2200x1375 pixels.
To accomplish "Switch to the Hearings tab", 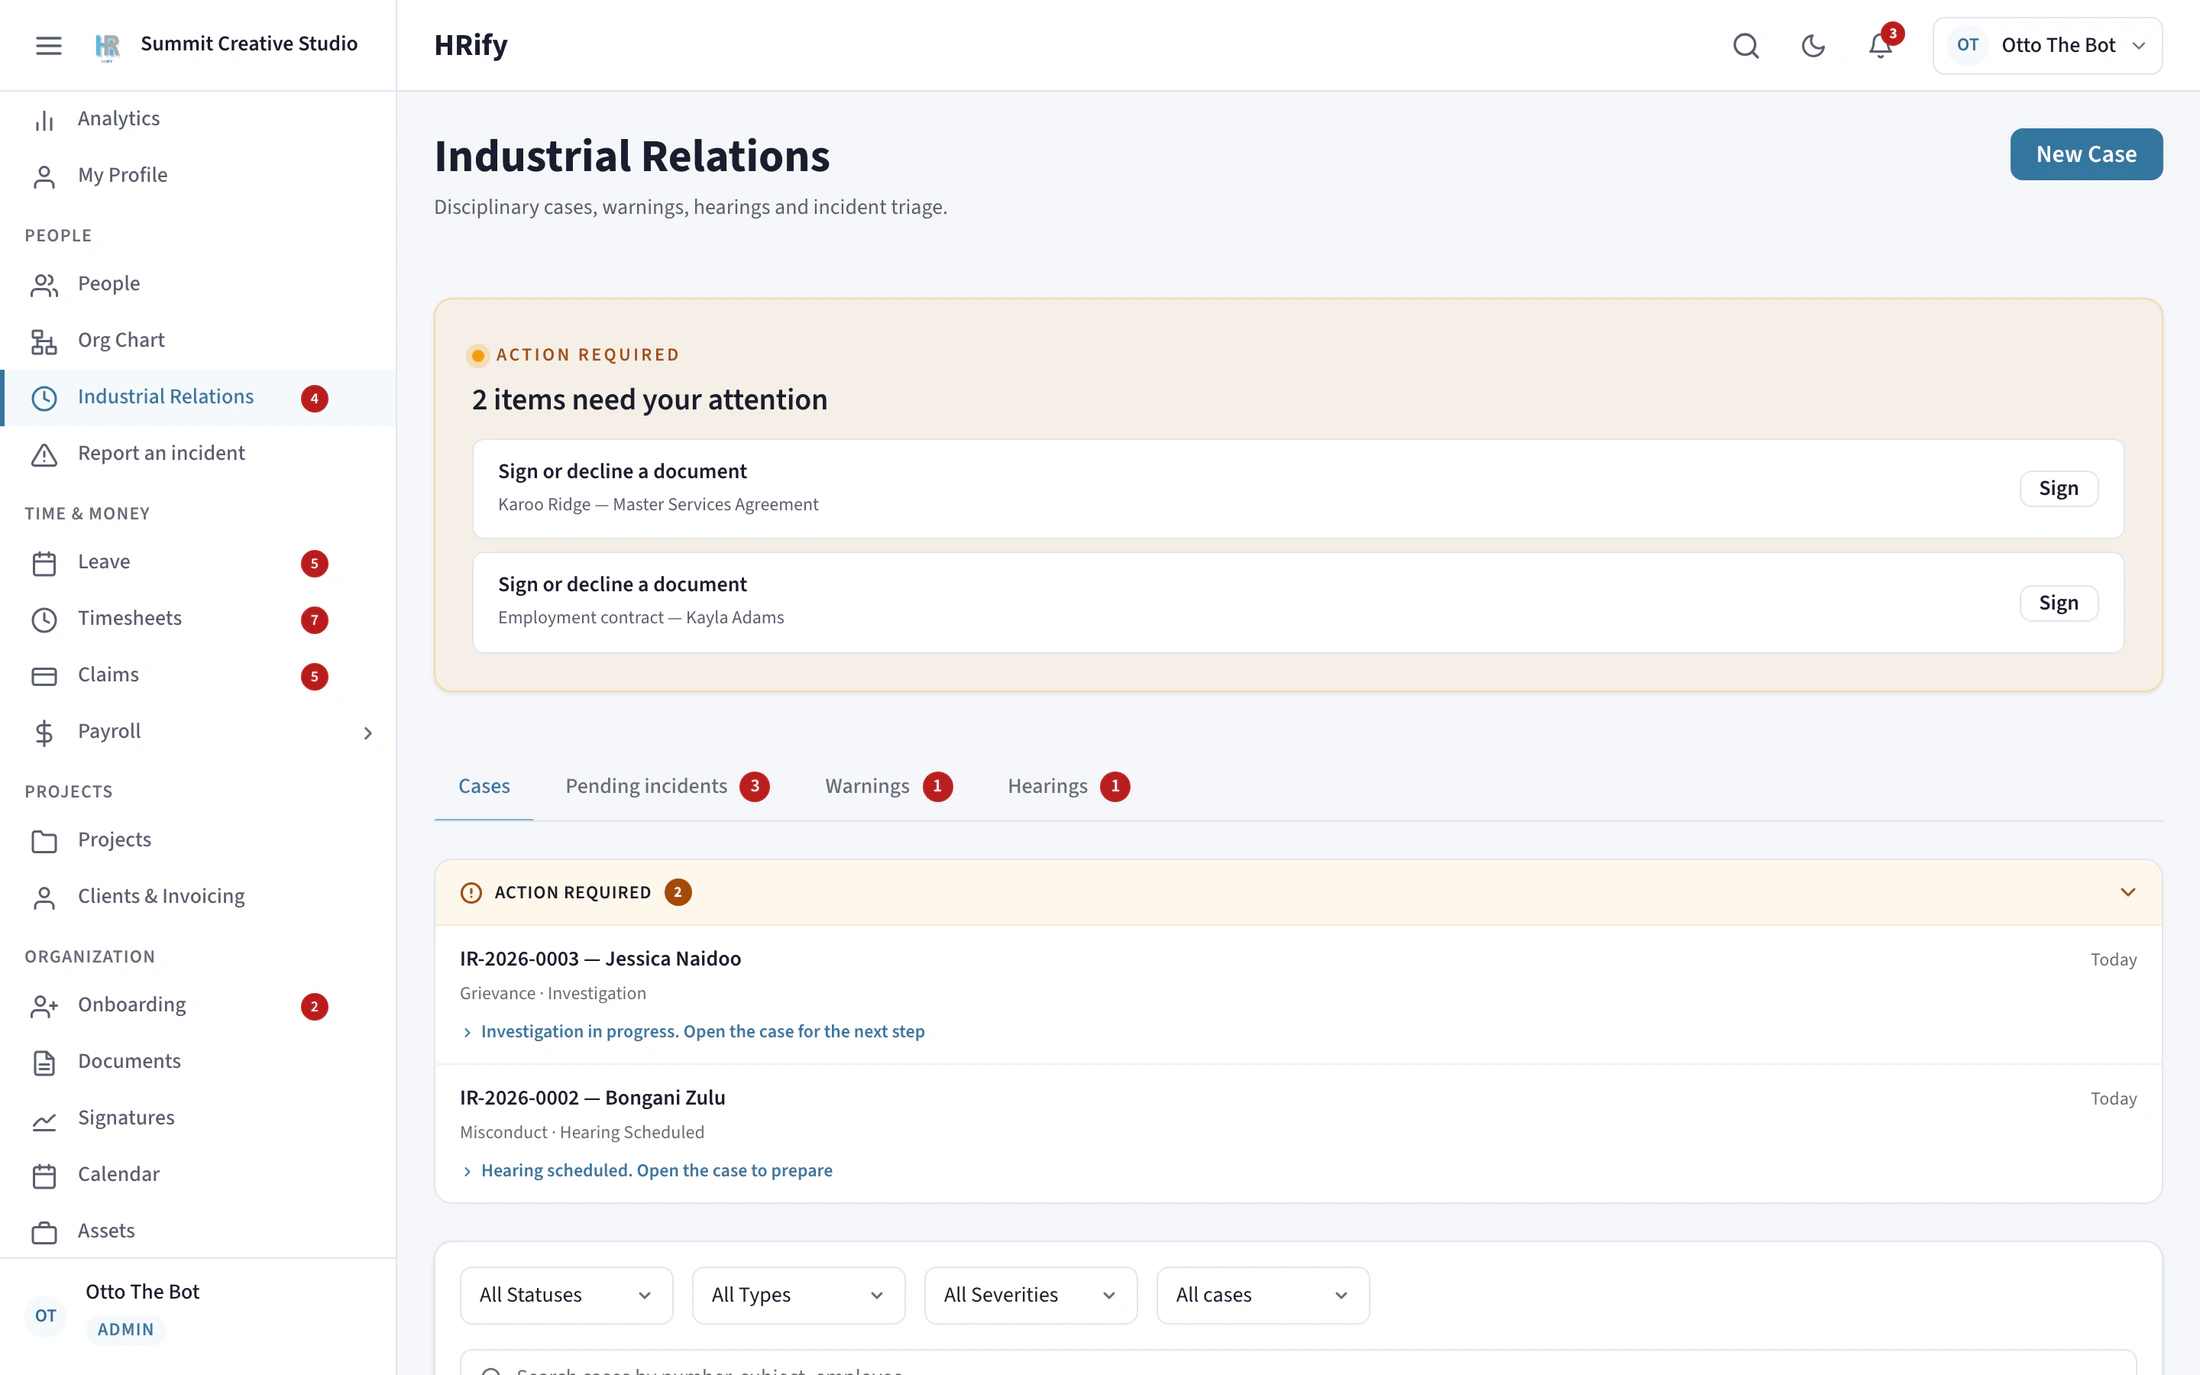I will (1068, 786).
